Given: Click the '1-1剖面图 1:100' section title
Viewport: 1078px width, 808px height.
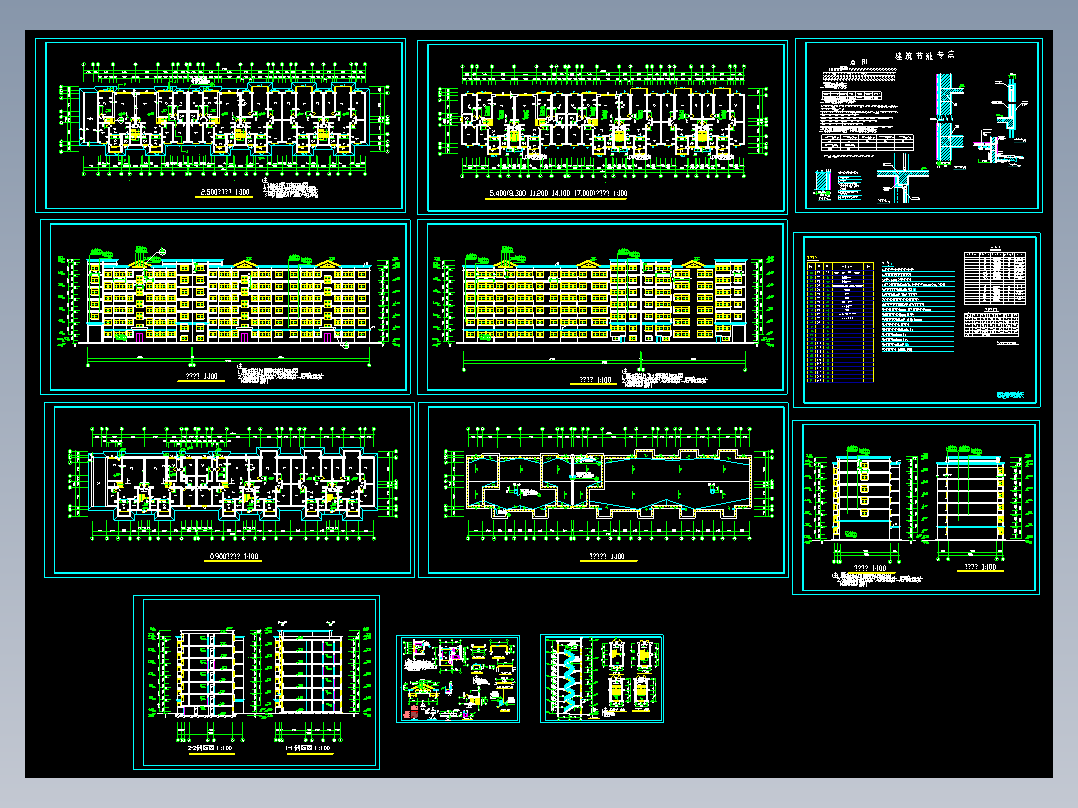Looking at the screenshot, I should click(308, 747).
